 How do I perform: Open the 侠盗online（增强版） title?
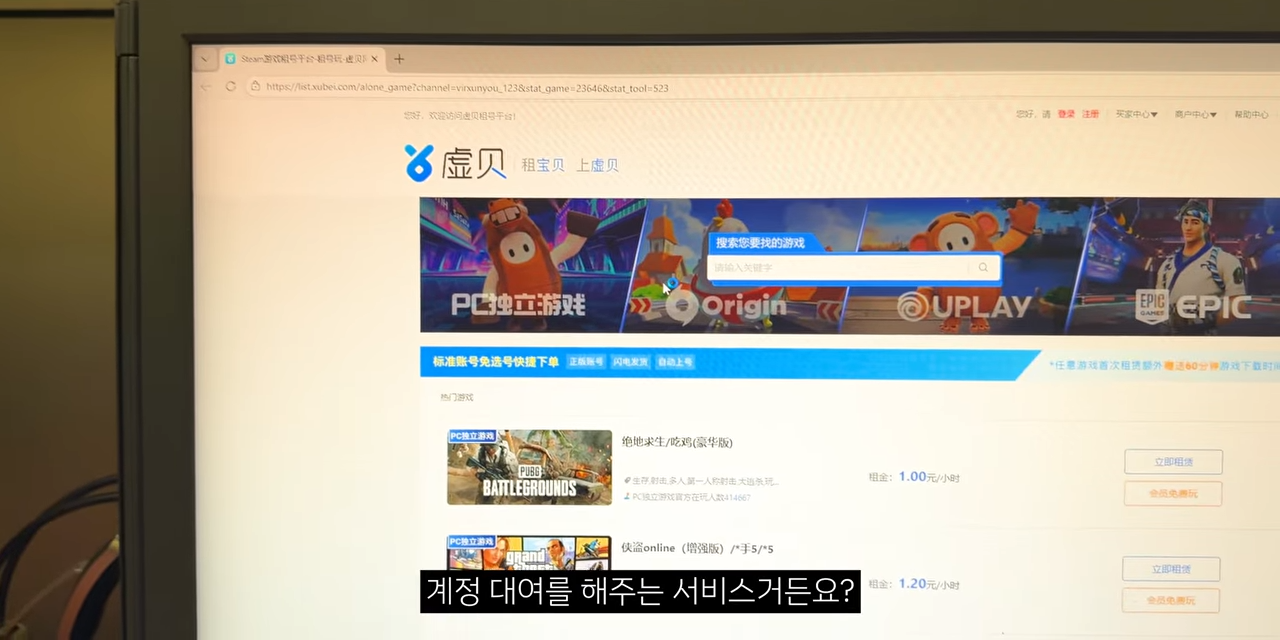[x=697, y=548]
